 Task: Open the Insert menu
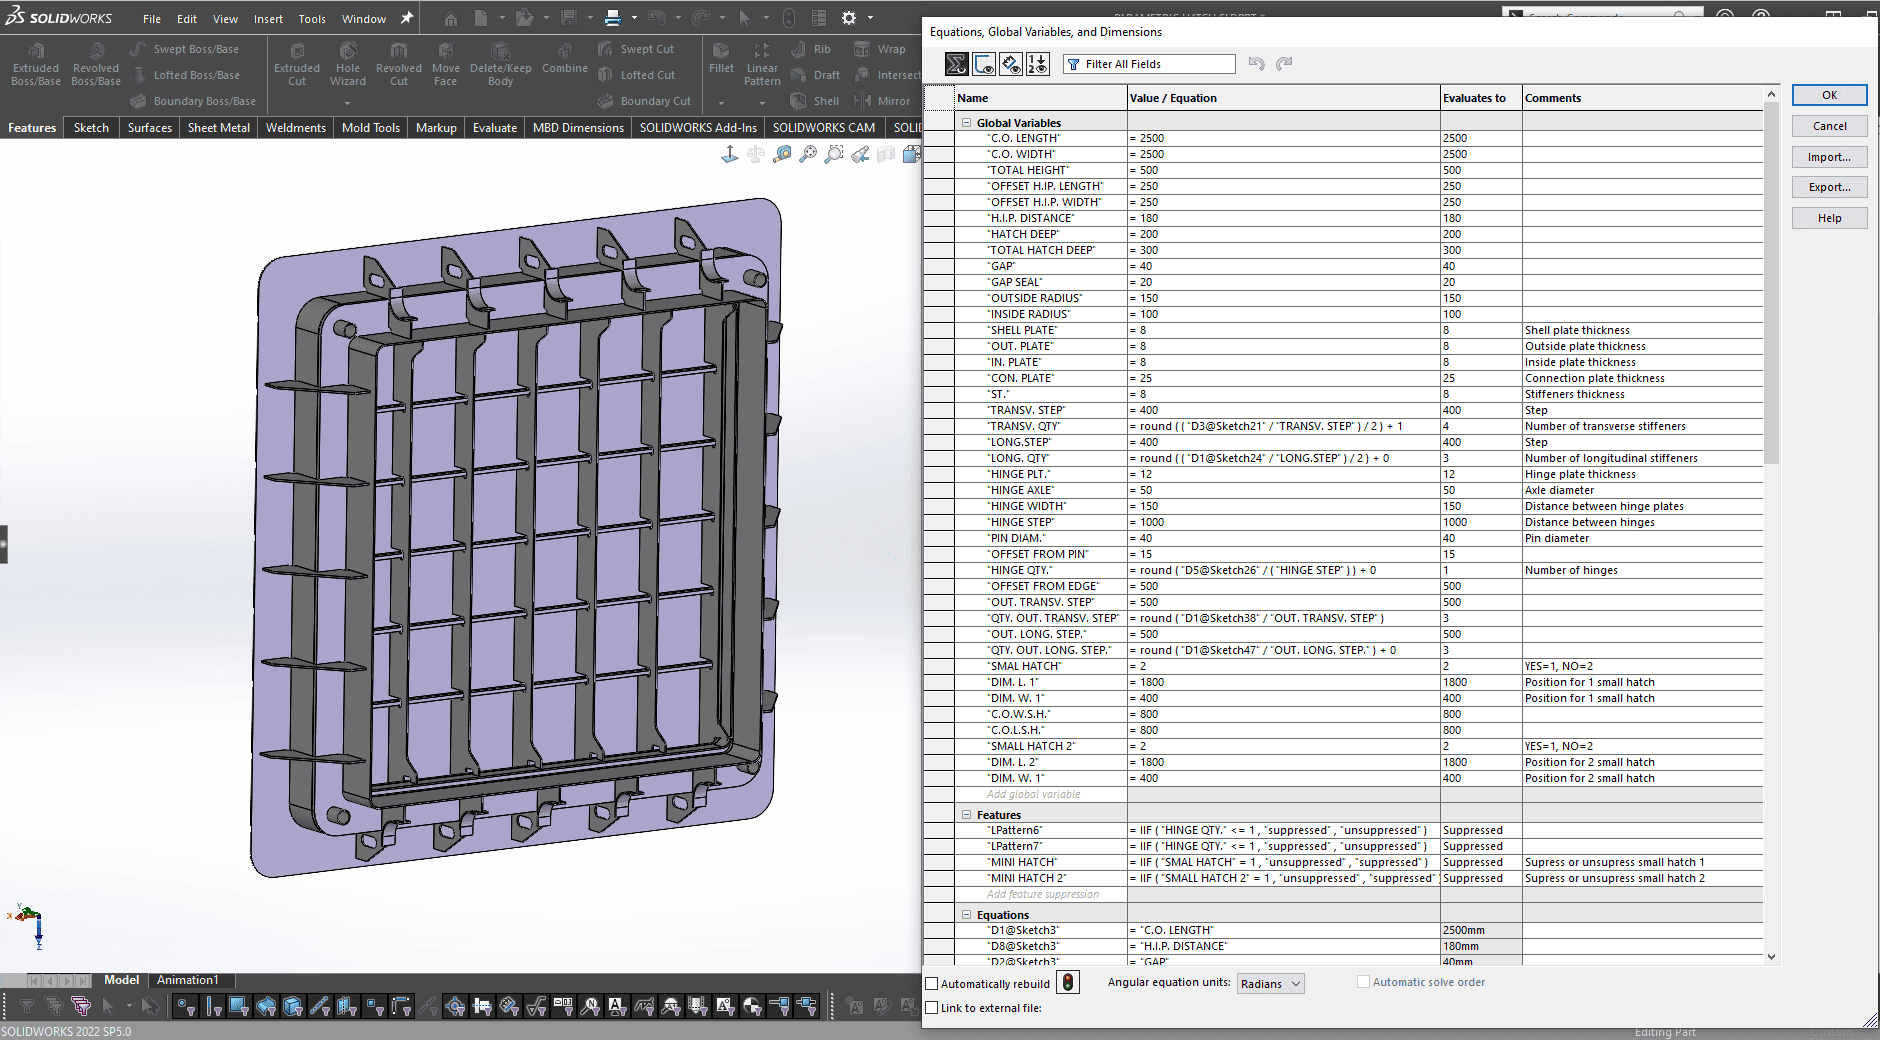268,19
